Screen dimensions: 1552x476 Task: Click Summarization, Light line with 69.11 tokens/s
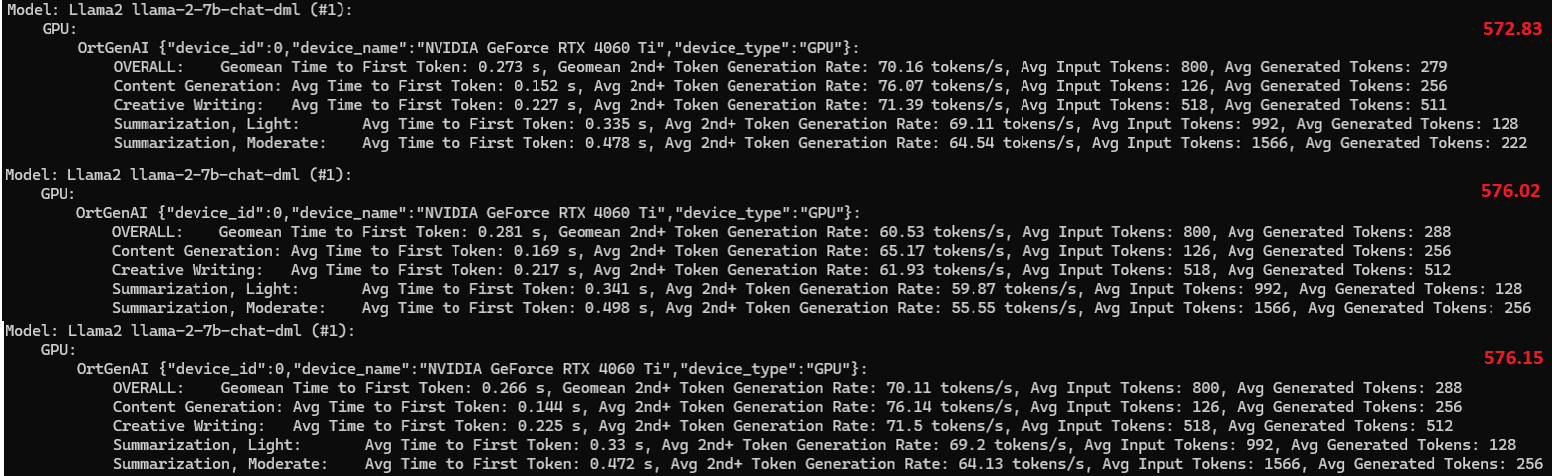coord(816,124)
